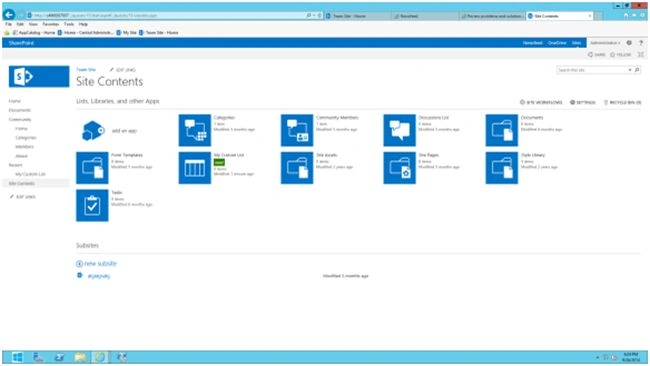
Task: Switch to the Team Site - Home tab
Action: click(x=357, y=16)
